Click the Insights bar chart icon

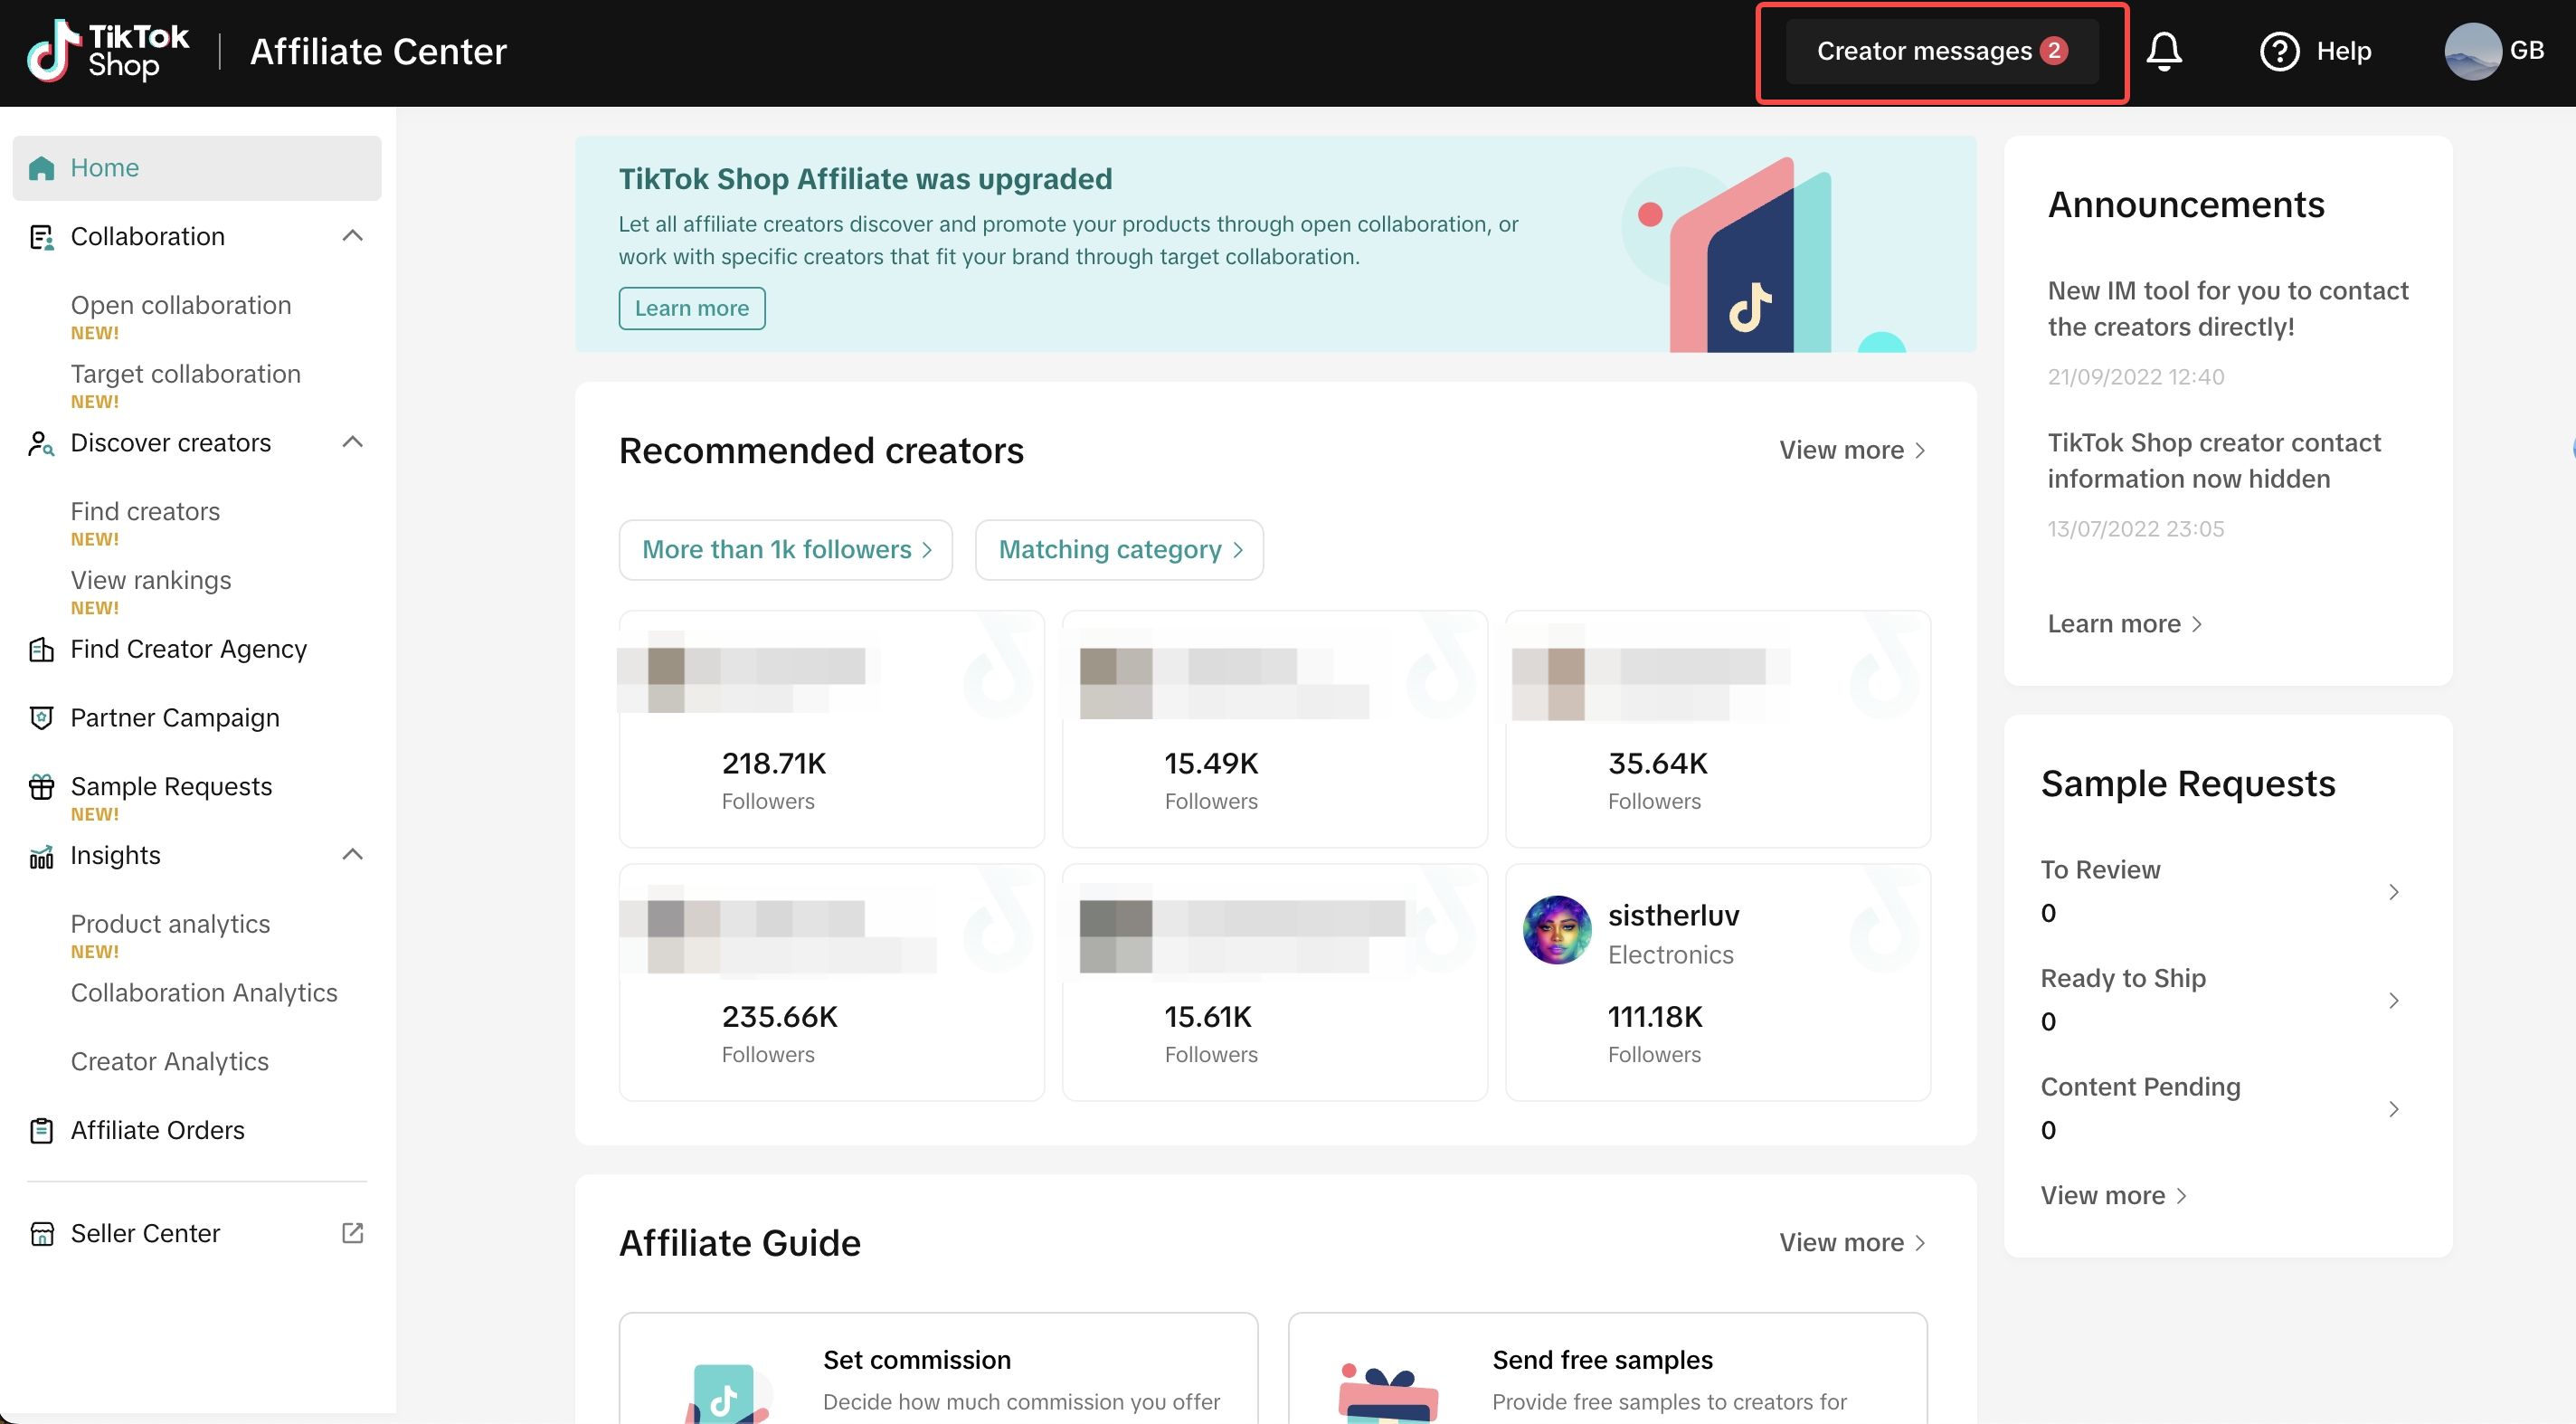coord(41,856)
